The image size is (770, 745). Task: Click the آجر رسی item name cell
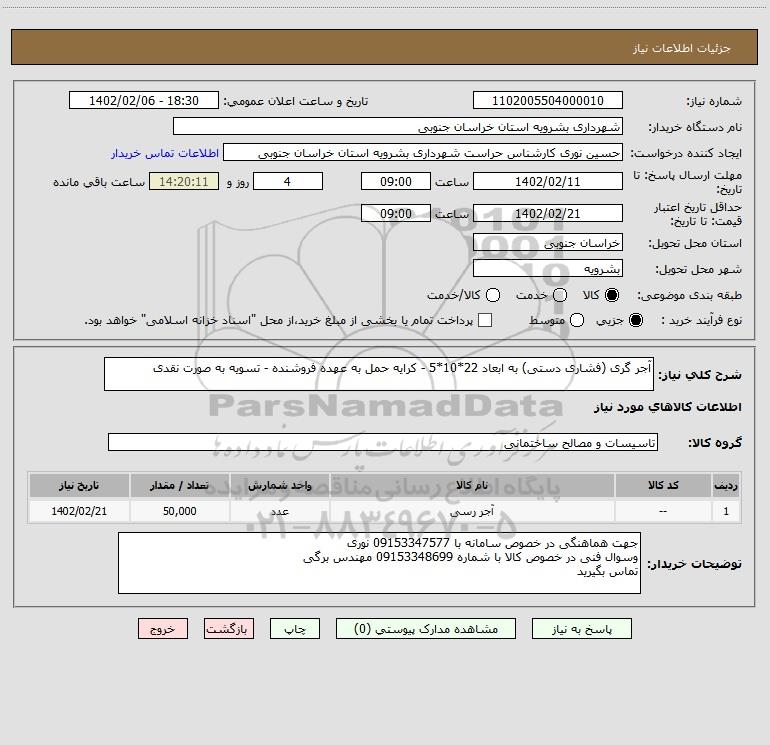[472, 511]
